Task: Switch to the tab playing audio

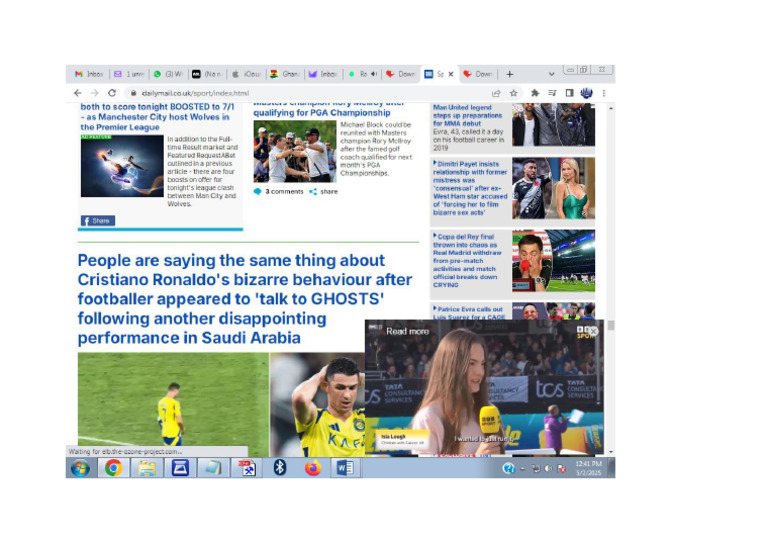Action: pyautogui.click(x=362, y=74)
